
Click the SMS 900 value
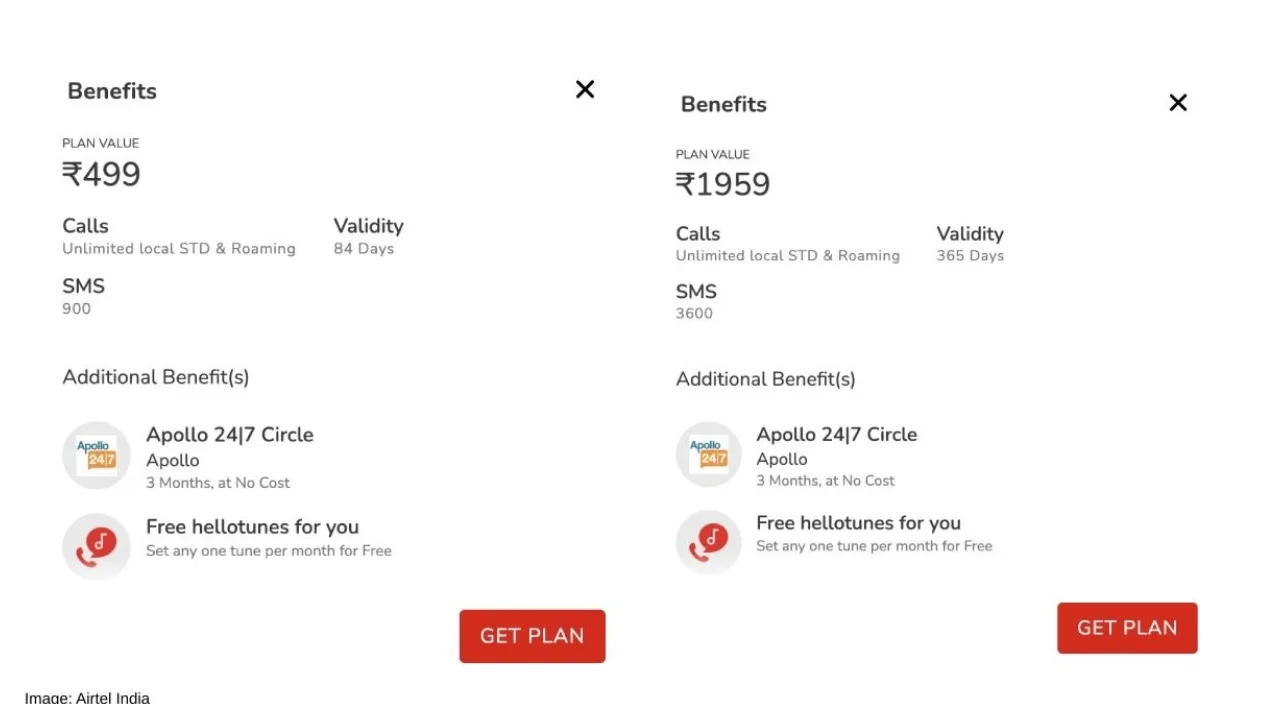[77, 309]
